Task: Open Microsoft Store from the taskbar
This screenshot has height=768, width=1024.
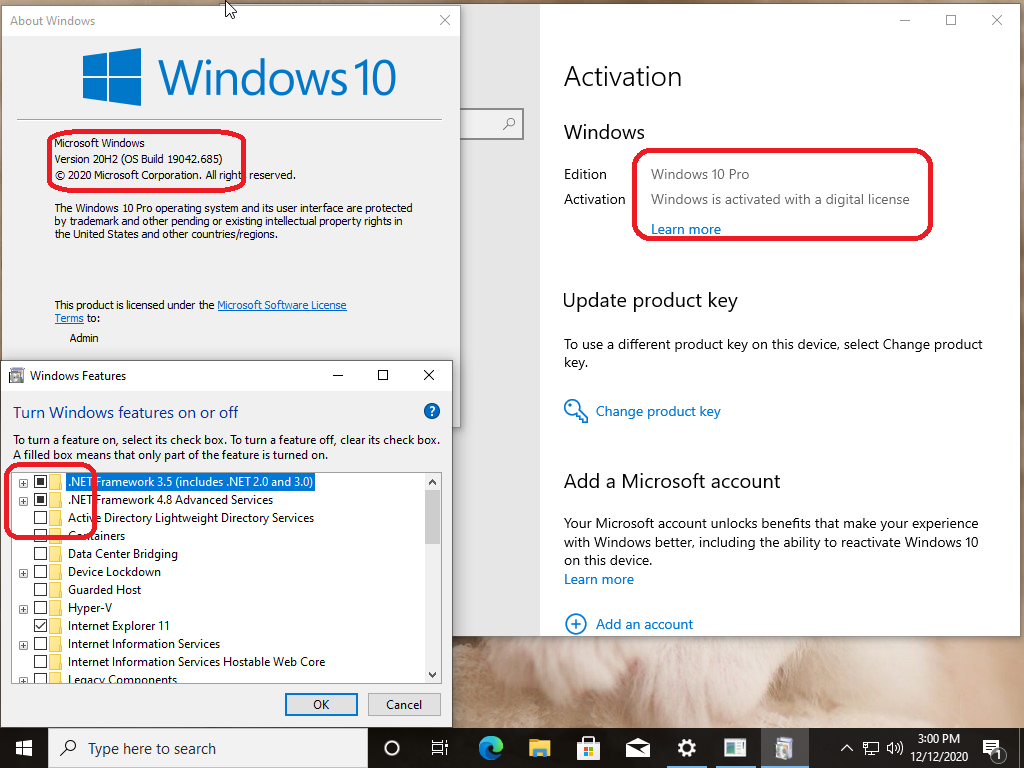Action: (x=588, y=748)
